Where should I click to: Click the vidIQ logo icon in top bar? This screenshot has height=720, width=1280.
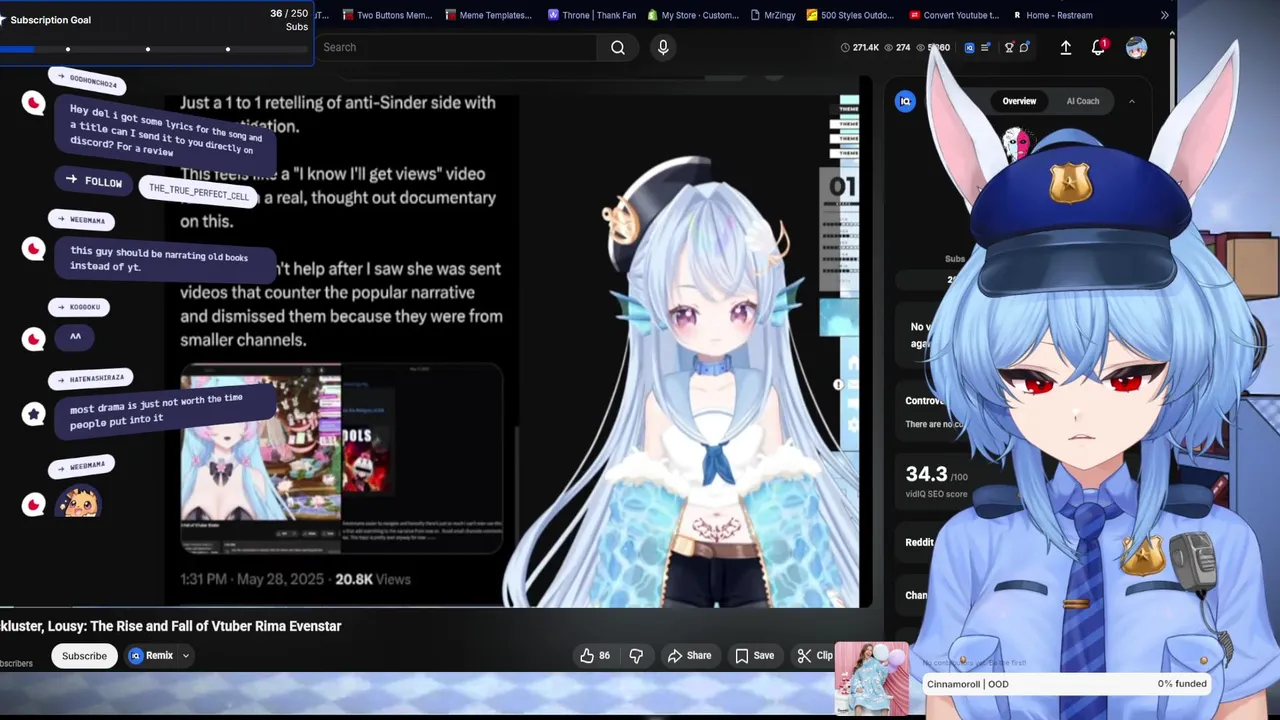coord(969,47)
